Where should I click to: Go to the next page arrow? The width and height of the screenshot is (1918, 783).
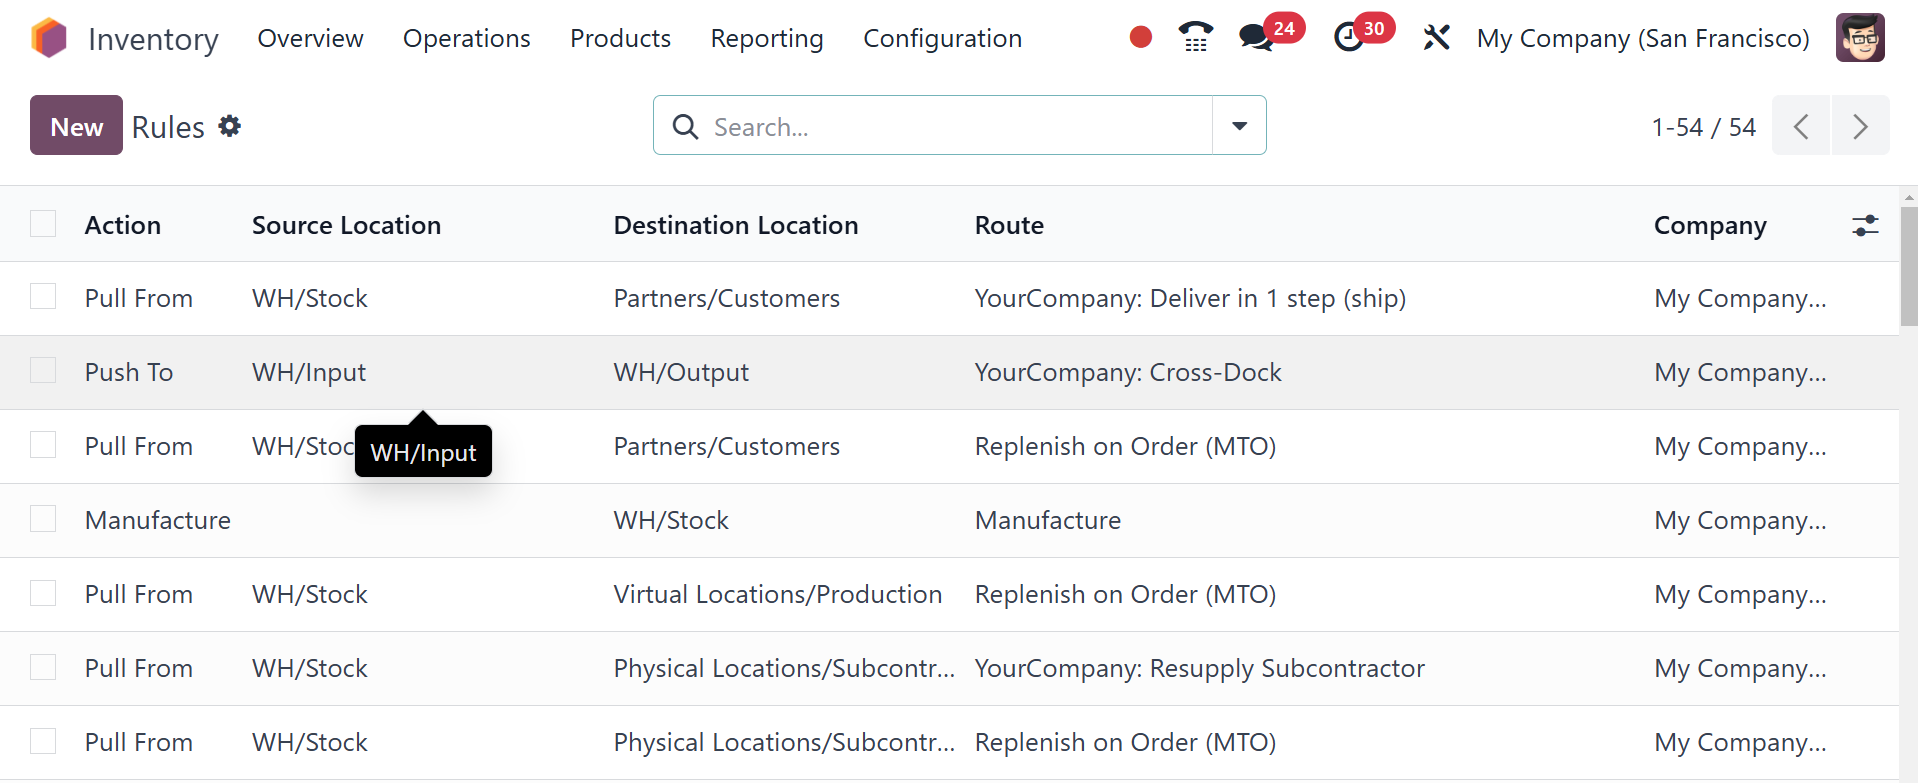coord(1860,126)
